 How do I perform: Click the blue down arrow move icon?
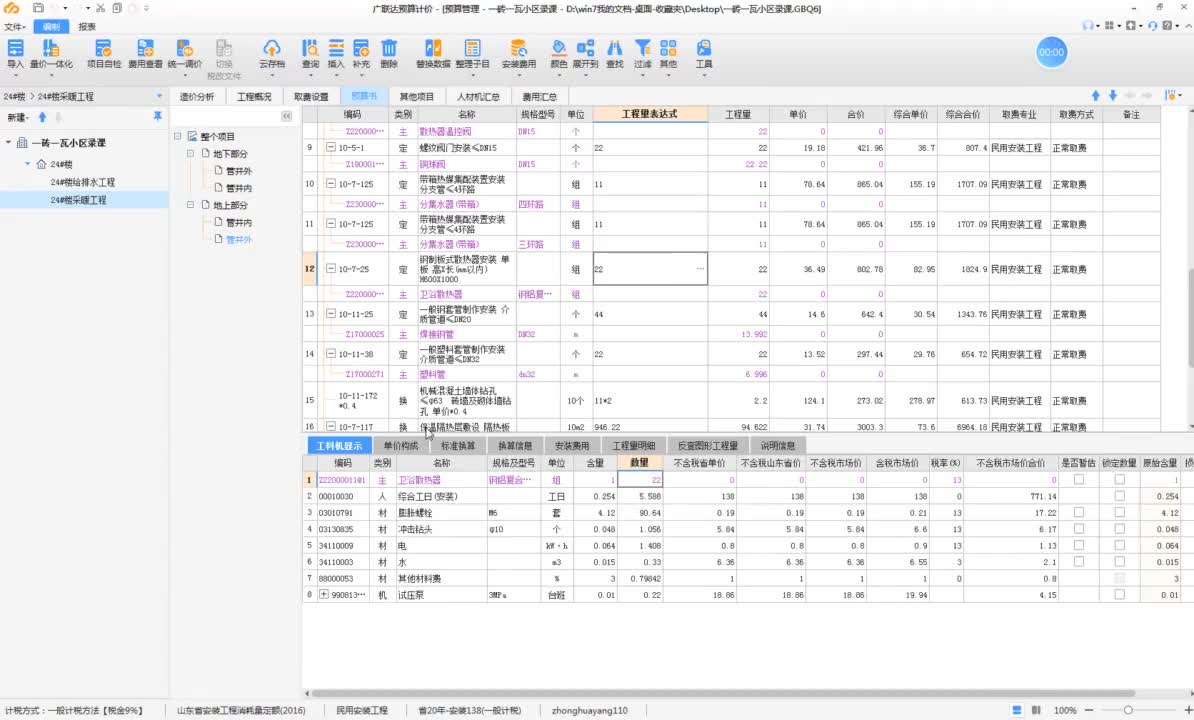[x=1113, y=96]
